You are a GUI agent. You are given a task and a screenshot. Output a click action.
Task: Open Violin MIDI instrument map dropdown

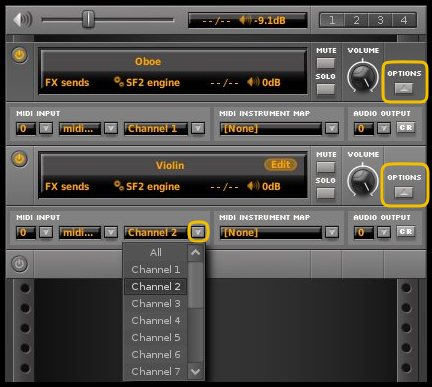[x=332, y=232]
